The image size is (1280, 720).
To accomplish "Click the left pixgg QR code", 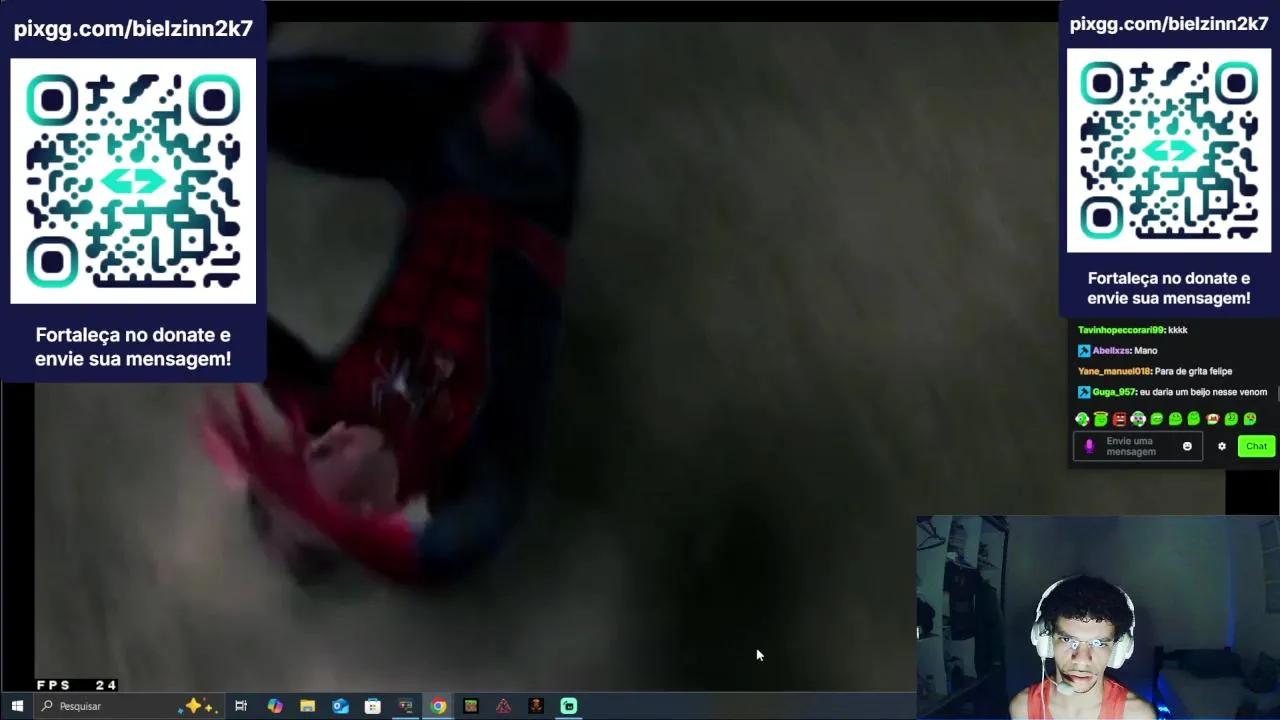I will [x=133, y=181].
